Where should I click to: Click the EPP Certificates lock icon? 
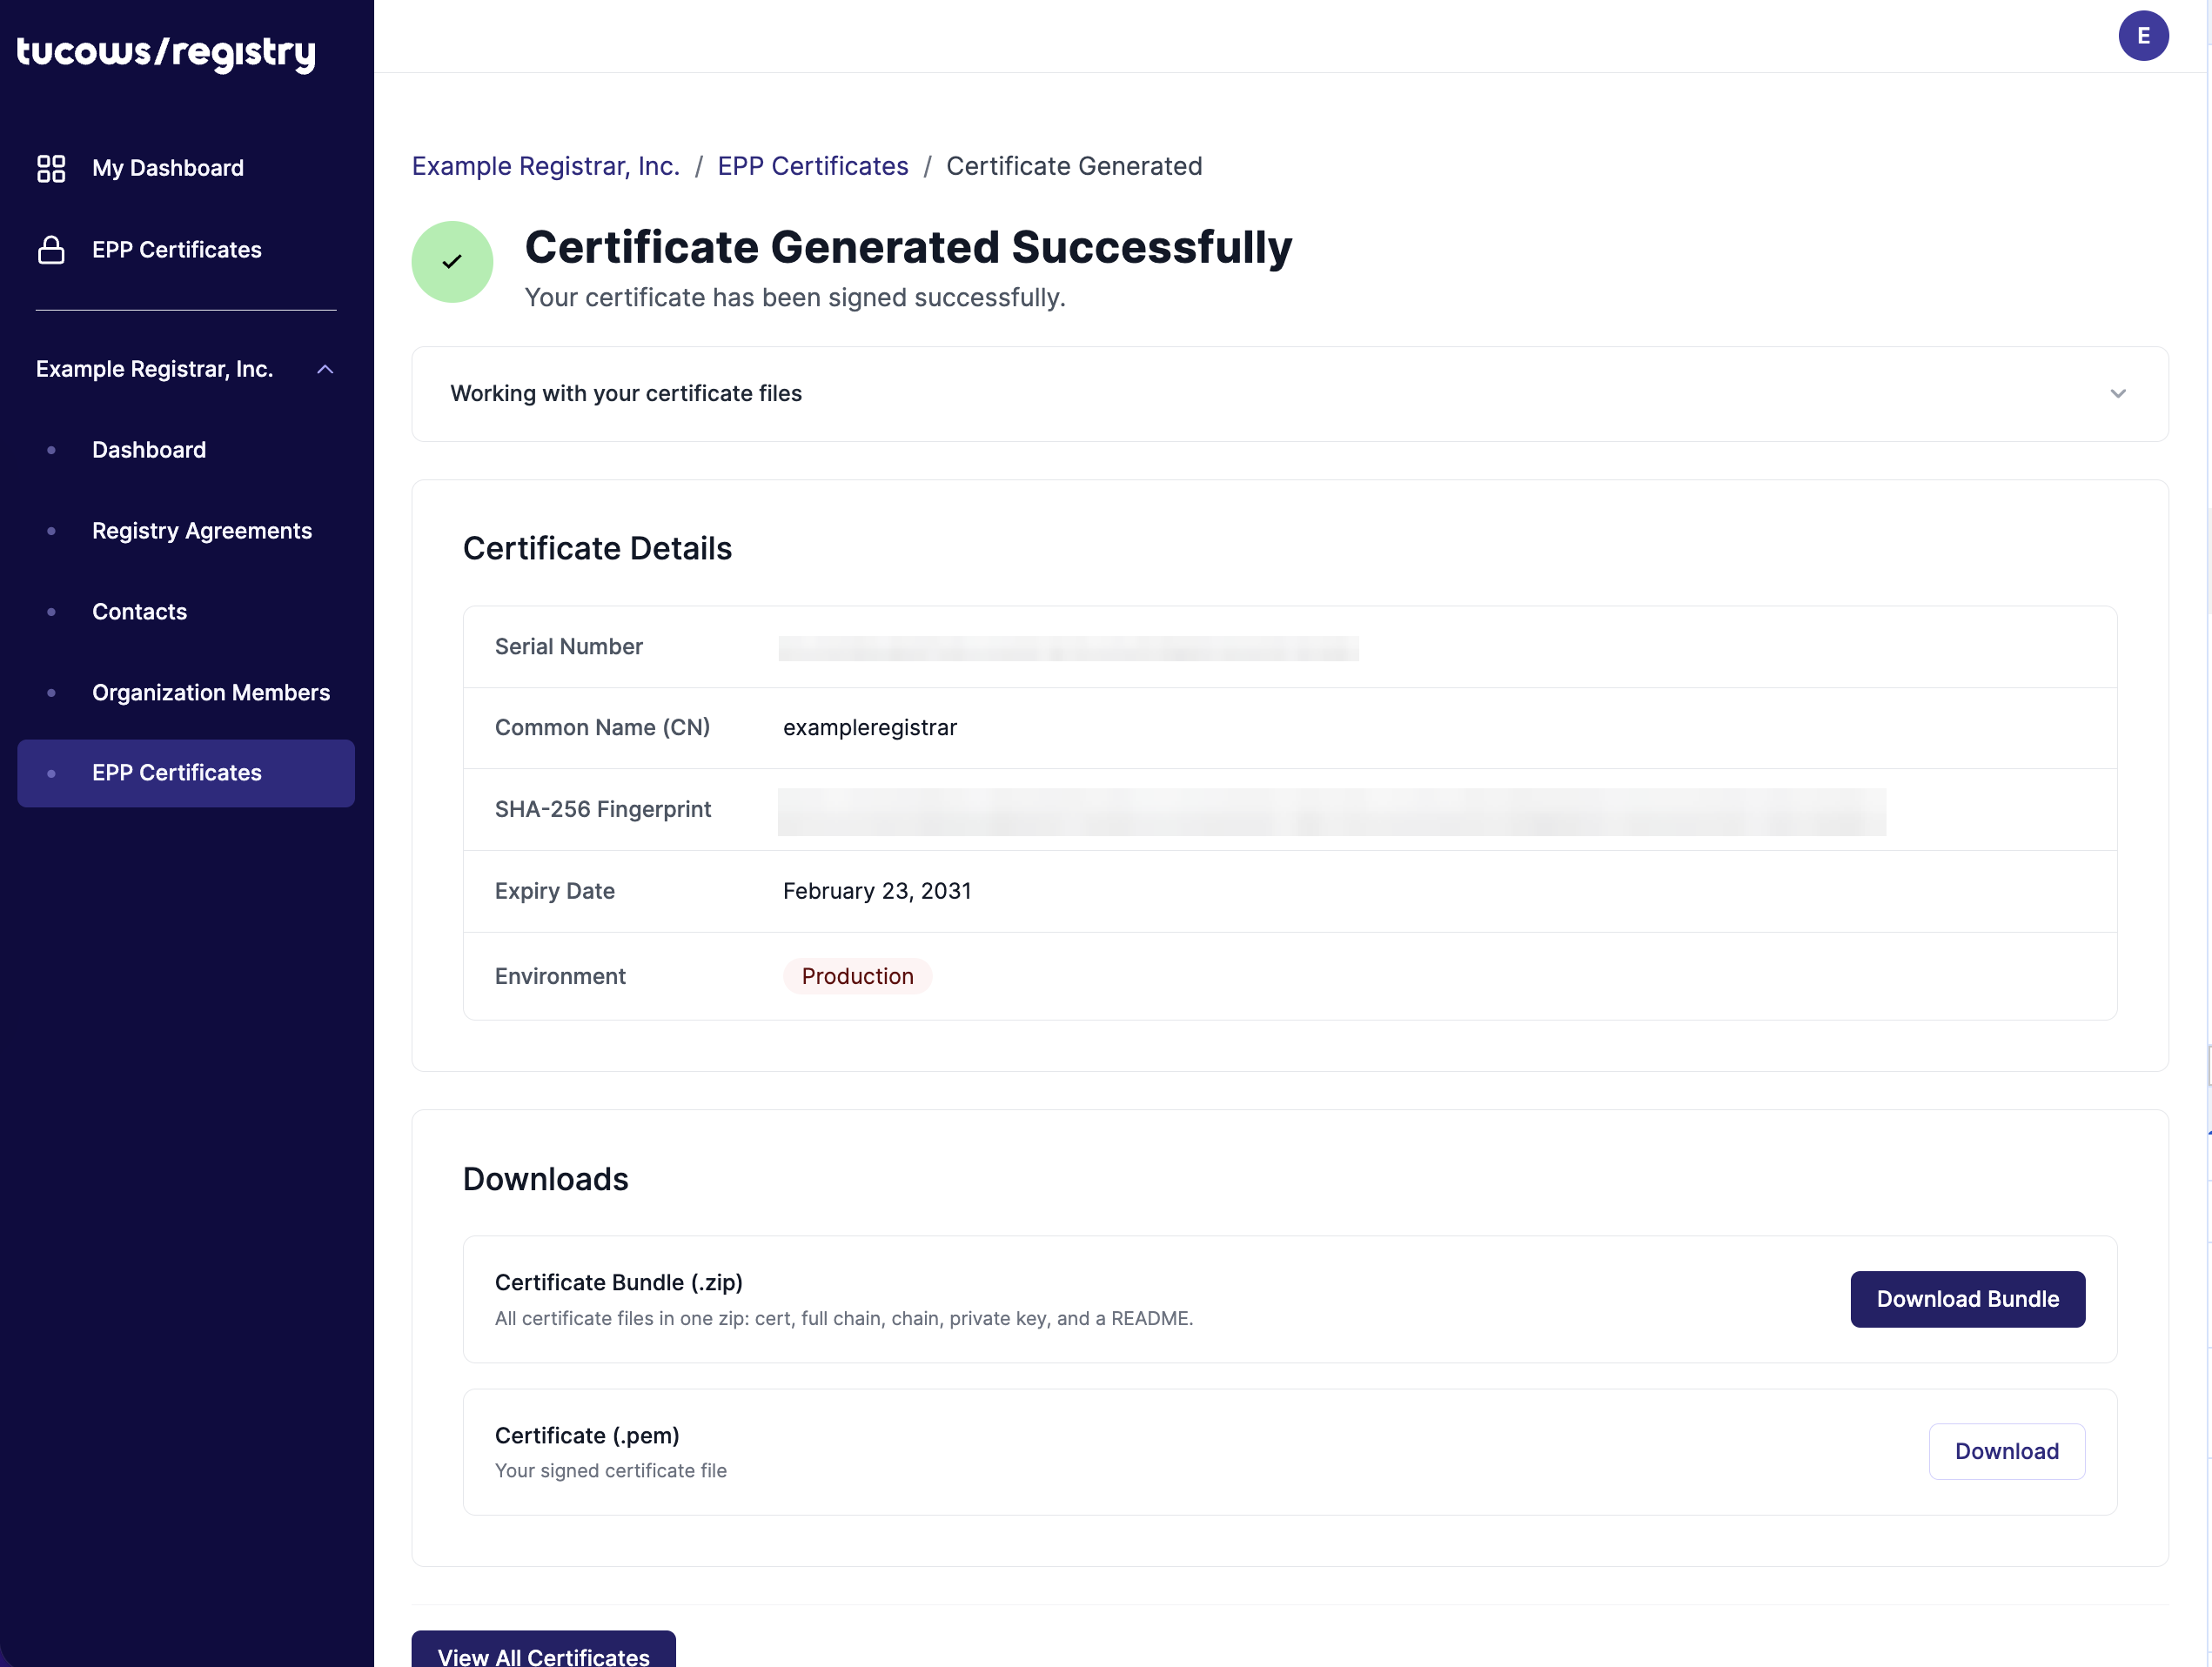pos(51,250)
